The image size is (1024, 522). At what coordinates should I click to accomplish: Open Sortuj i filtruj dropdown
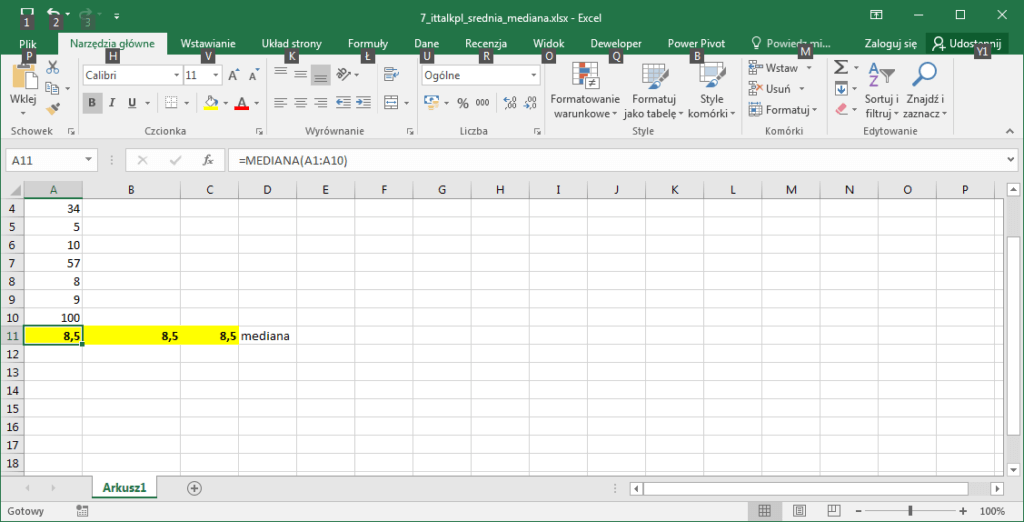point(882,90)
